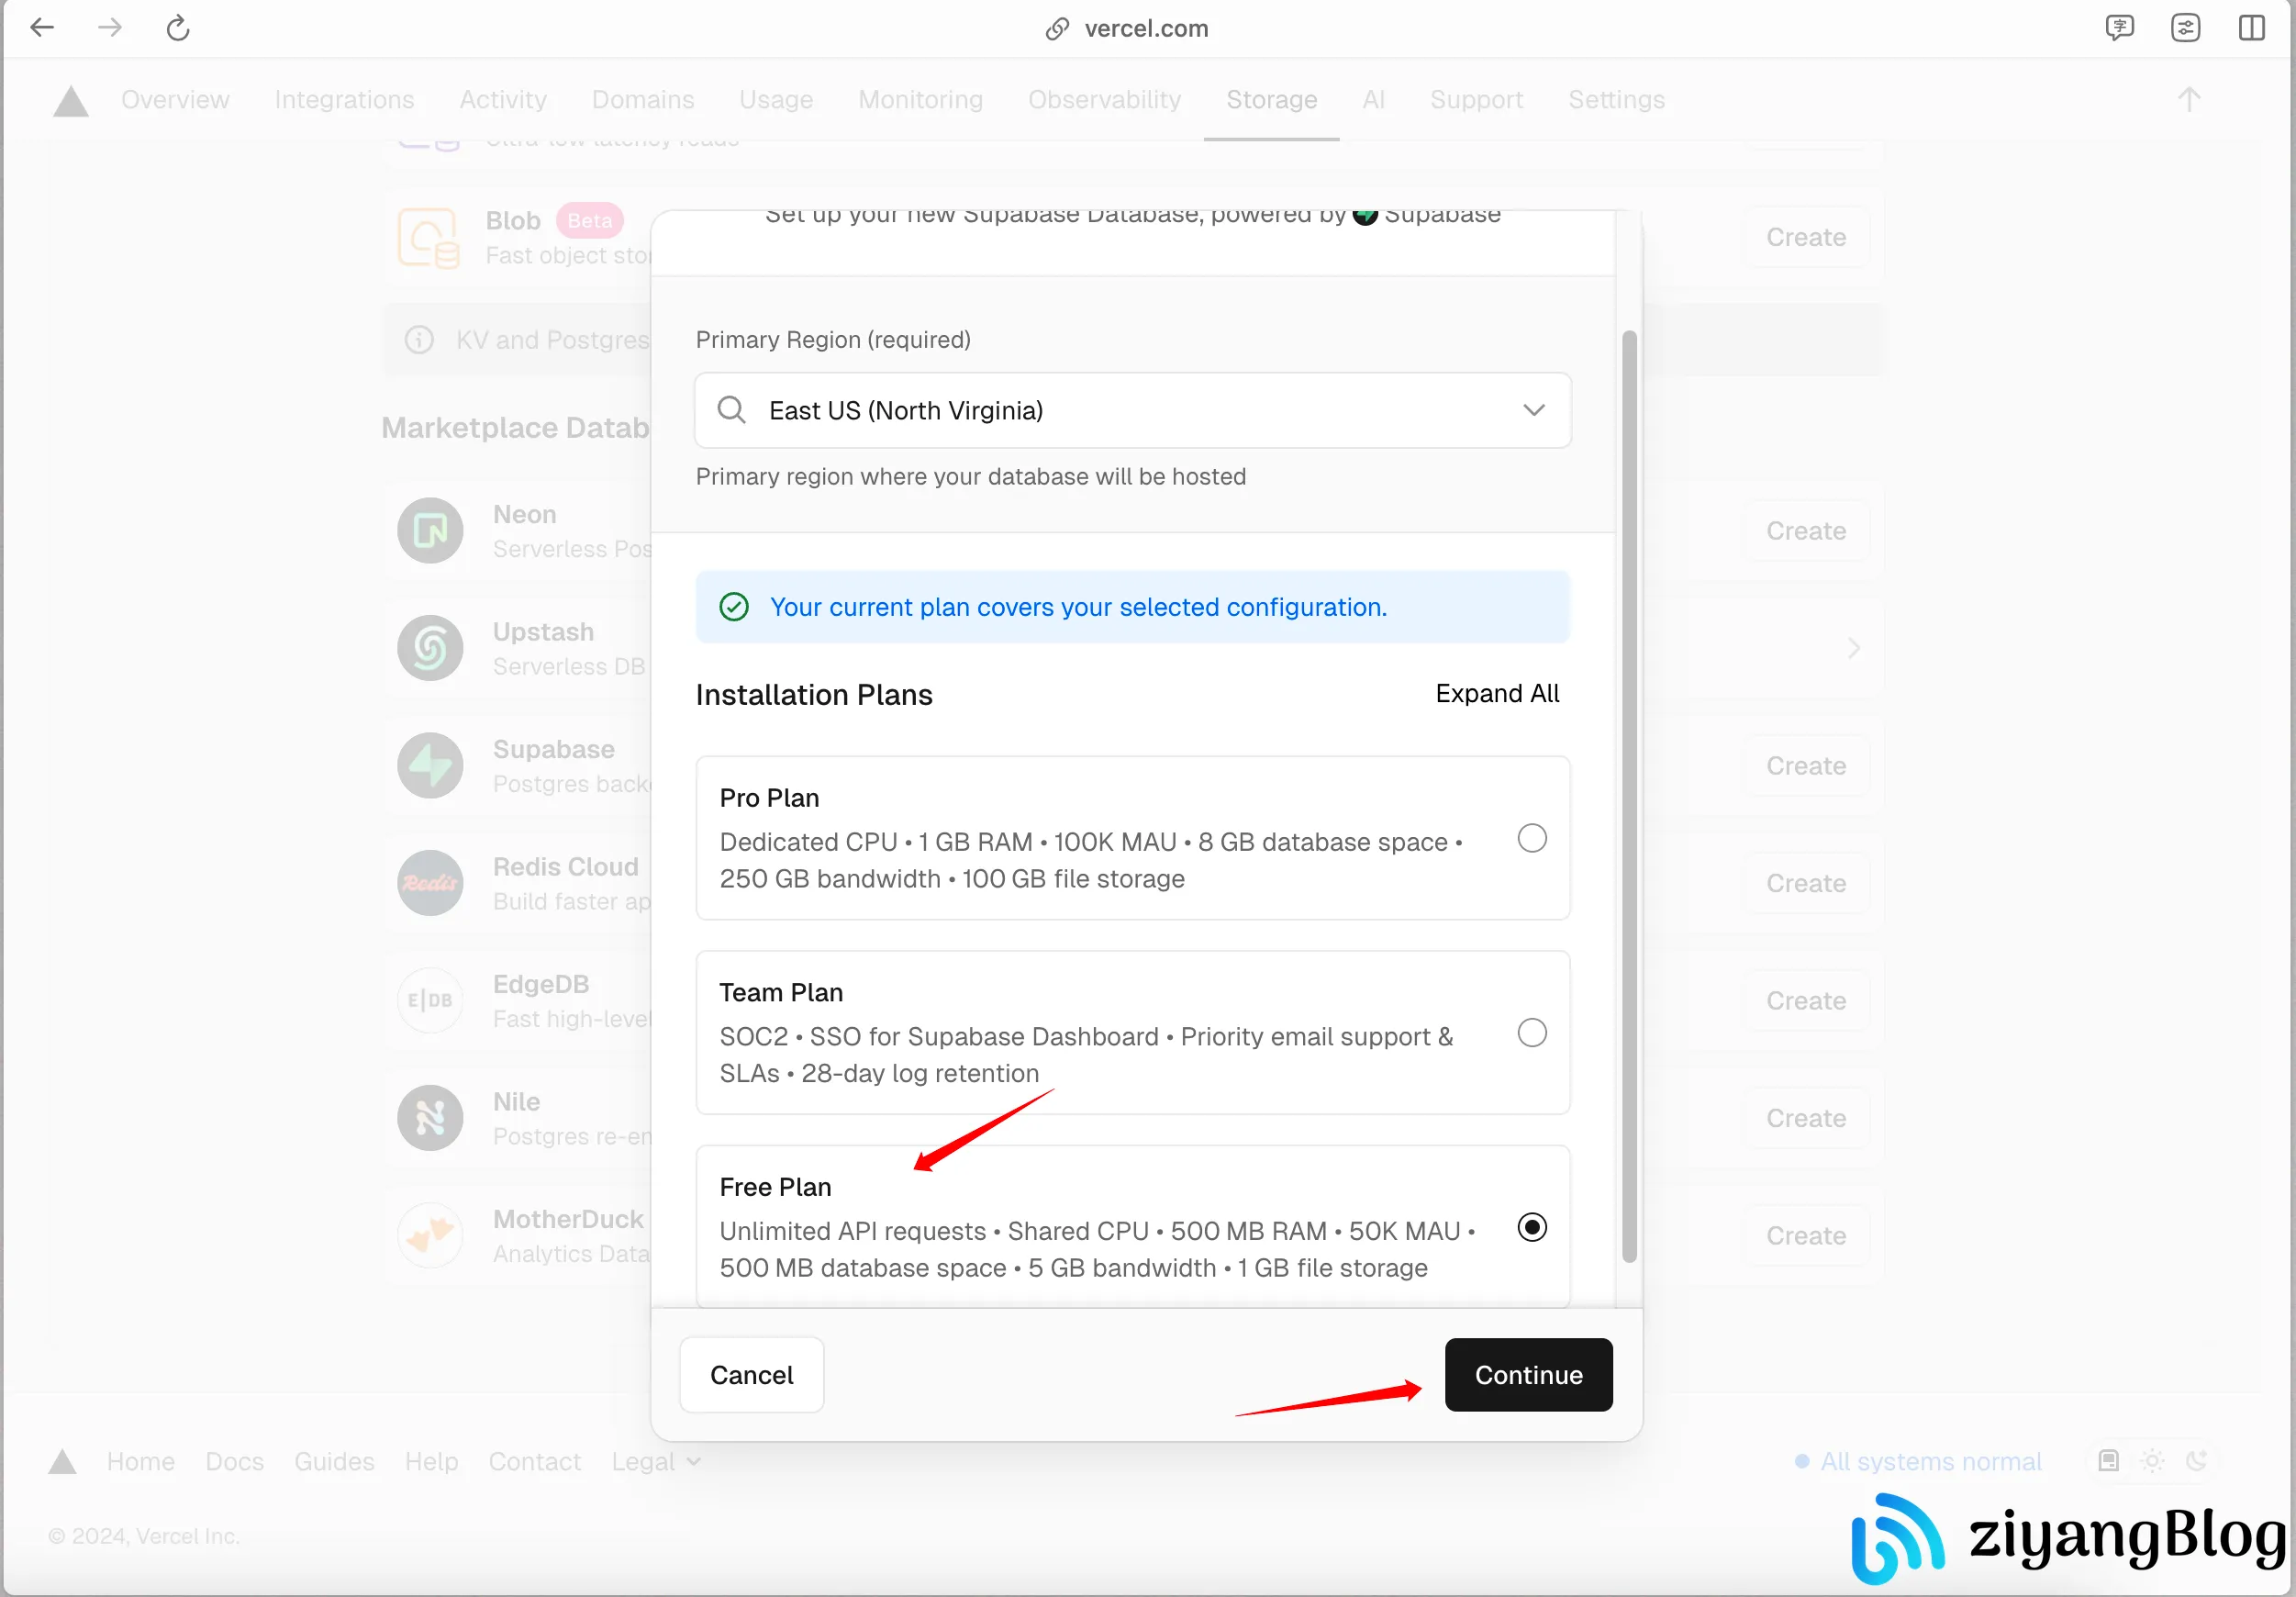Switch to light theme sun icon
Image resolution: width=2296 pixels, height=1597 pixels.
pos(2152,1461)
